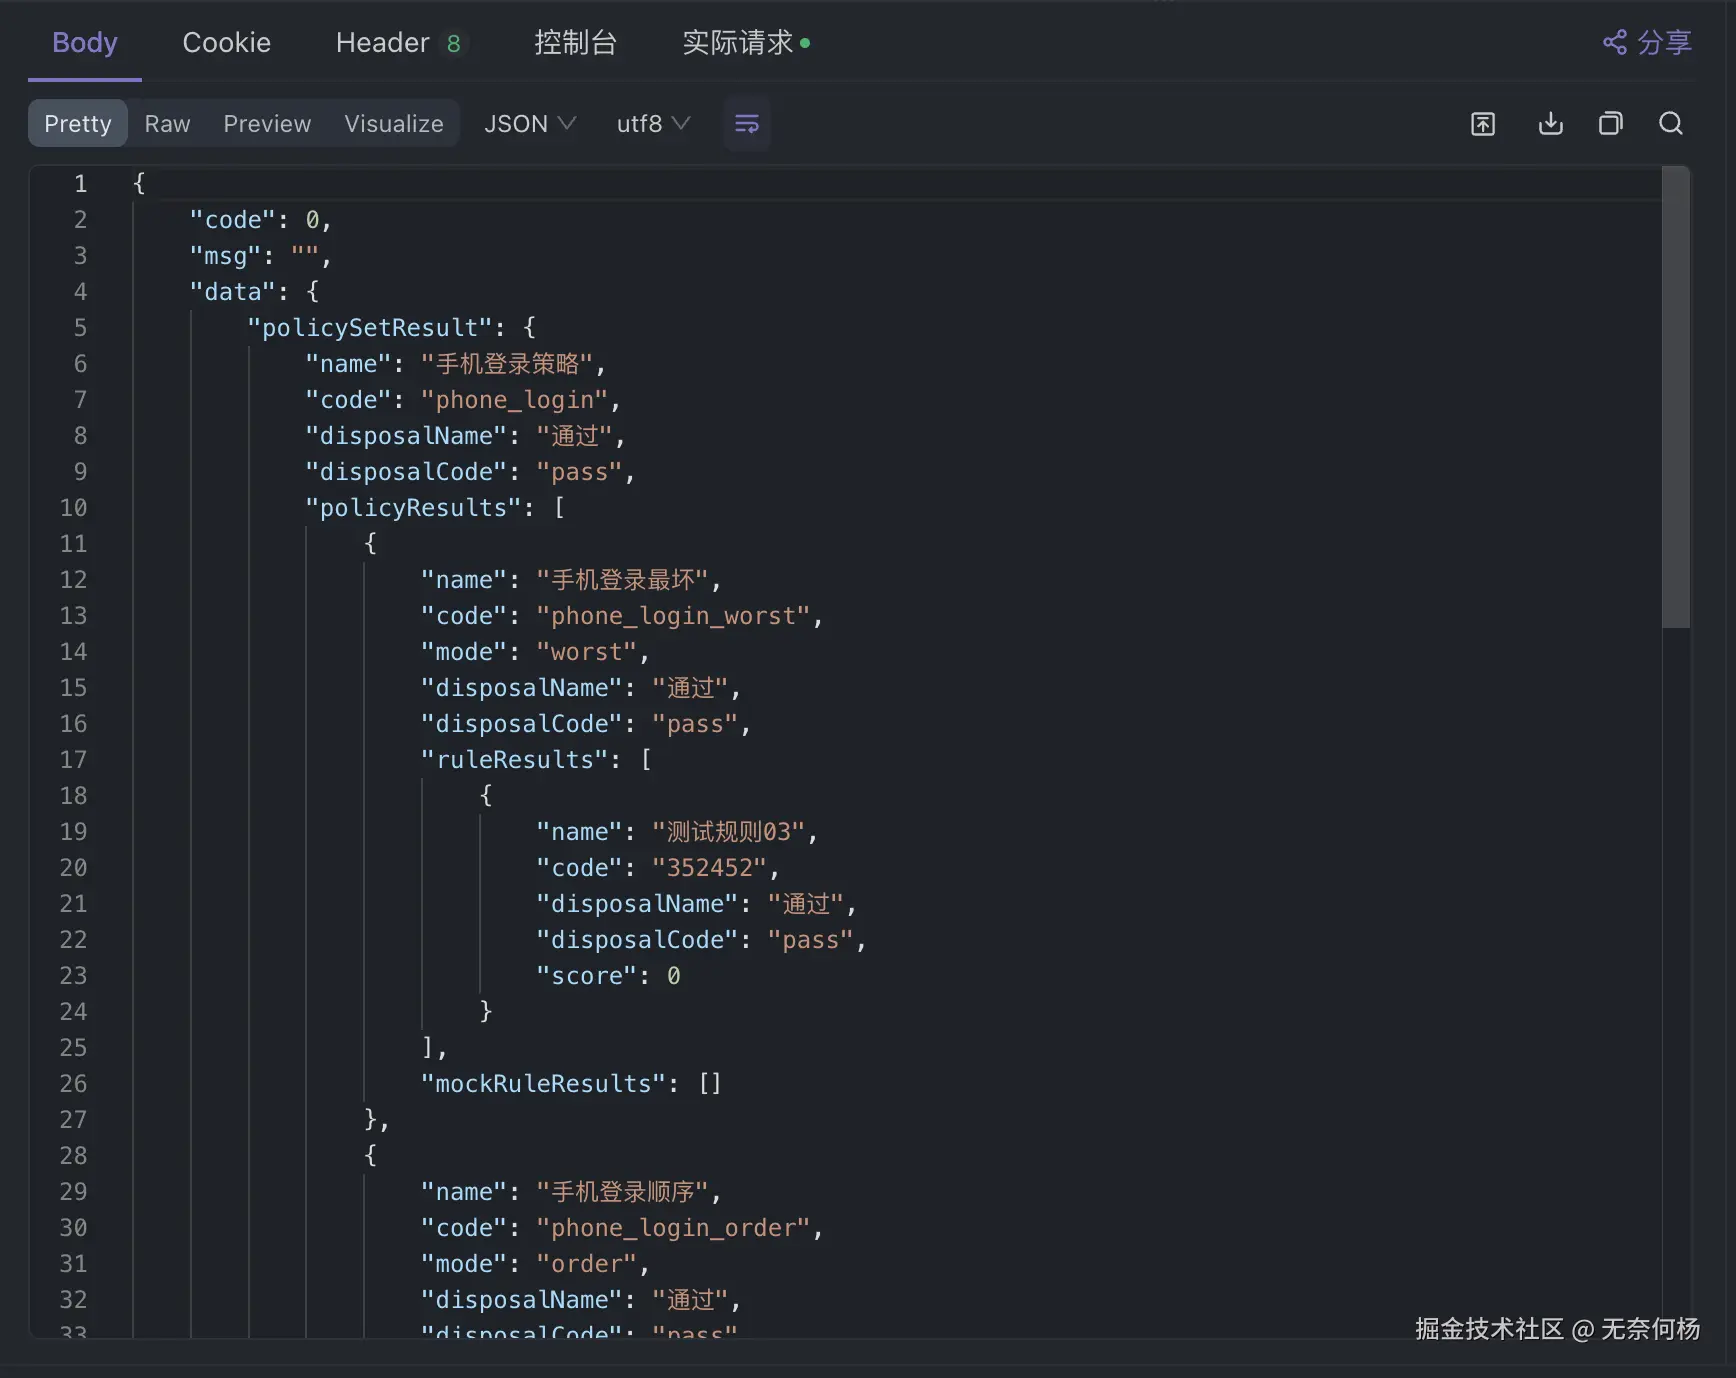The height and width of the screenshot is (1378, 1736).
Task: Click the extract response icon
Action: (1483, 123)
